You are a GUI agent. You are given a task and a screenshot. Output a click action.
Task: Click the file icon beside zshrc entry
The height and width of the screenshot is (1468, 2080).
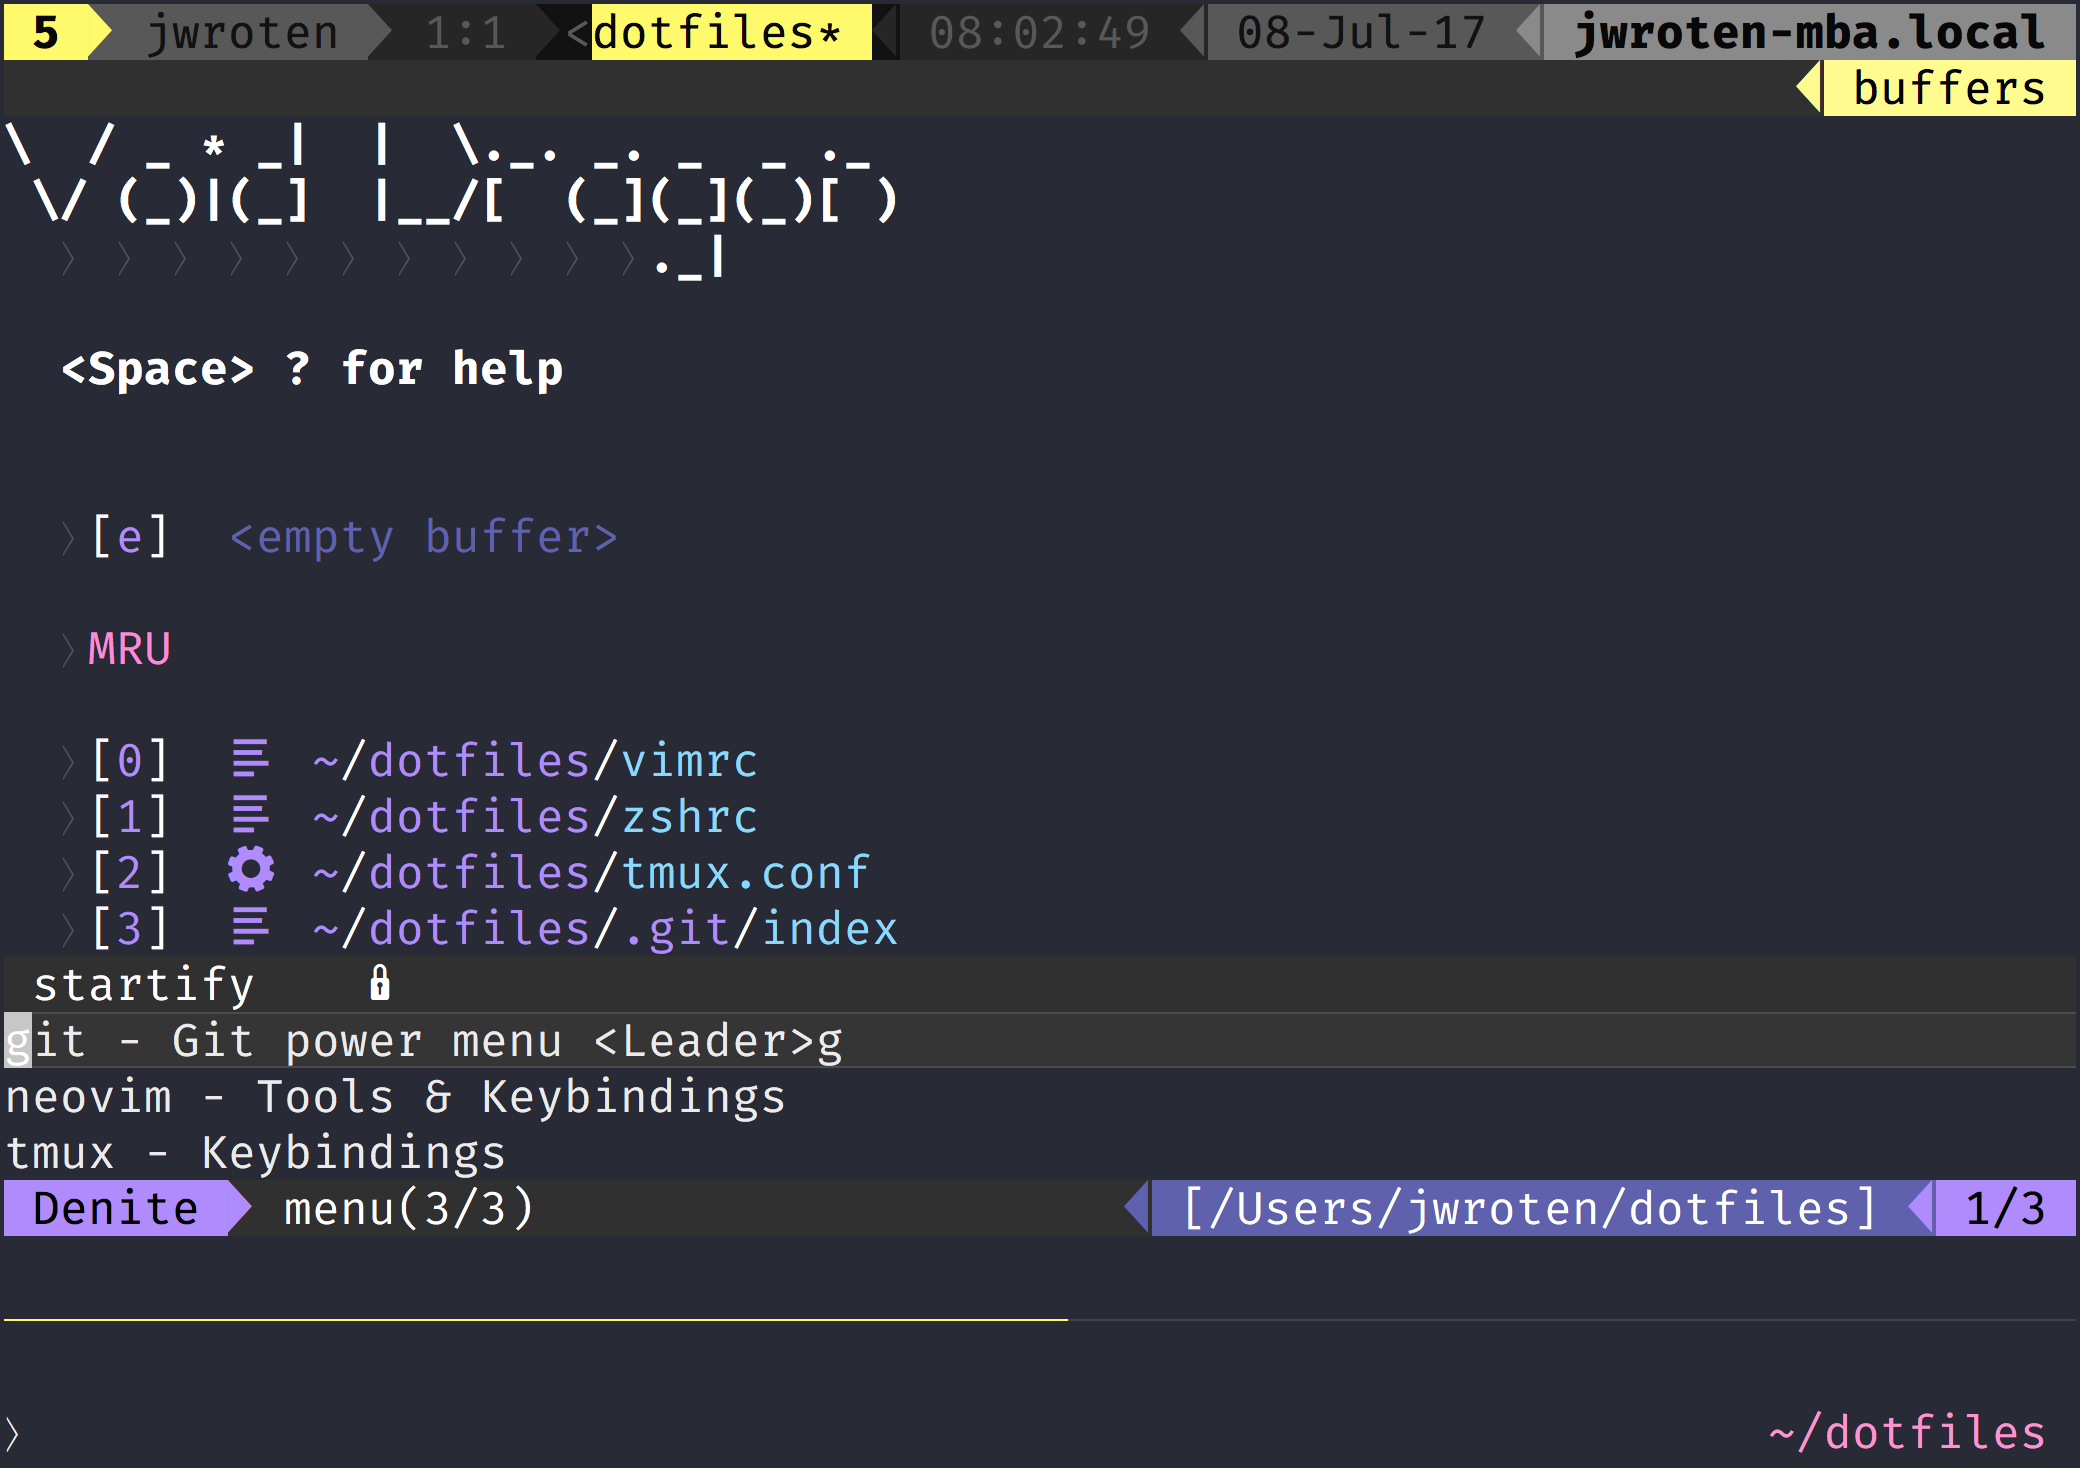(250, 816)
